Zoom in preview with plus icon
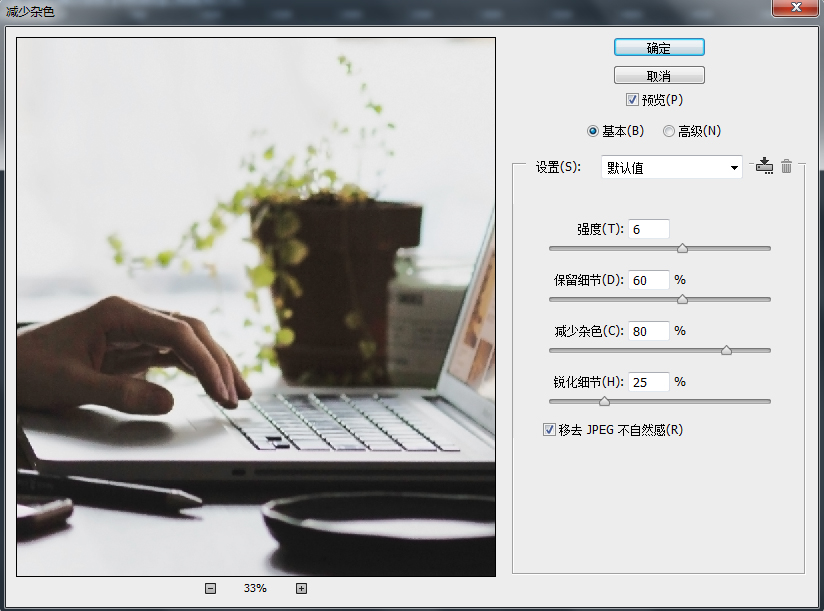Screen dimensions: 824x611 point(301,589)
